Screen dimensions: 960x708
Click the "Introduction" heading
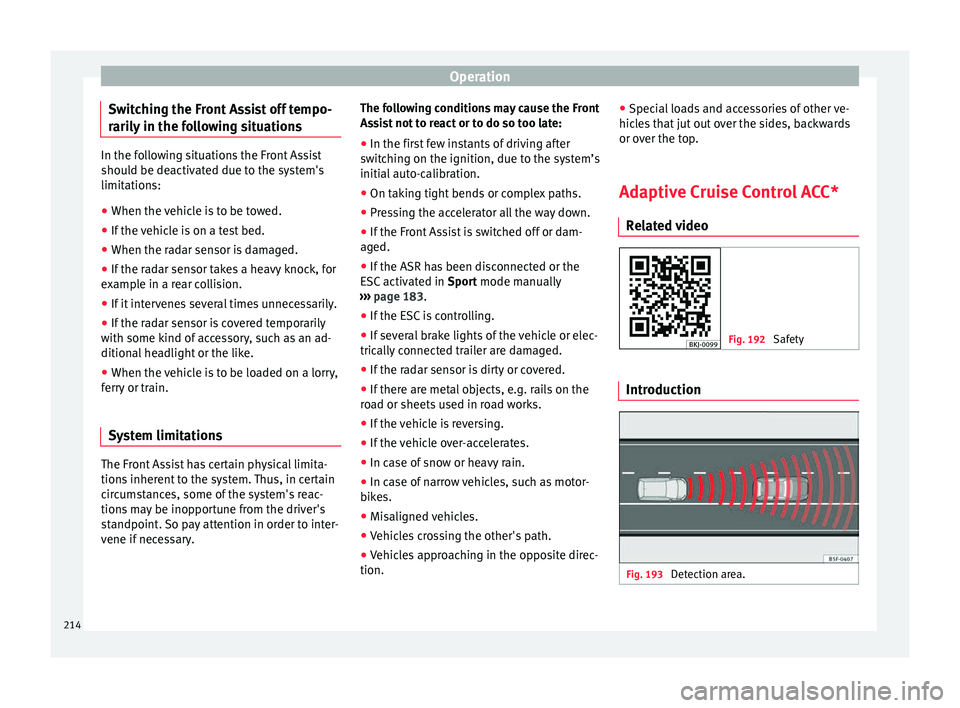[663, 390]
